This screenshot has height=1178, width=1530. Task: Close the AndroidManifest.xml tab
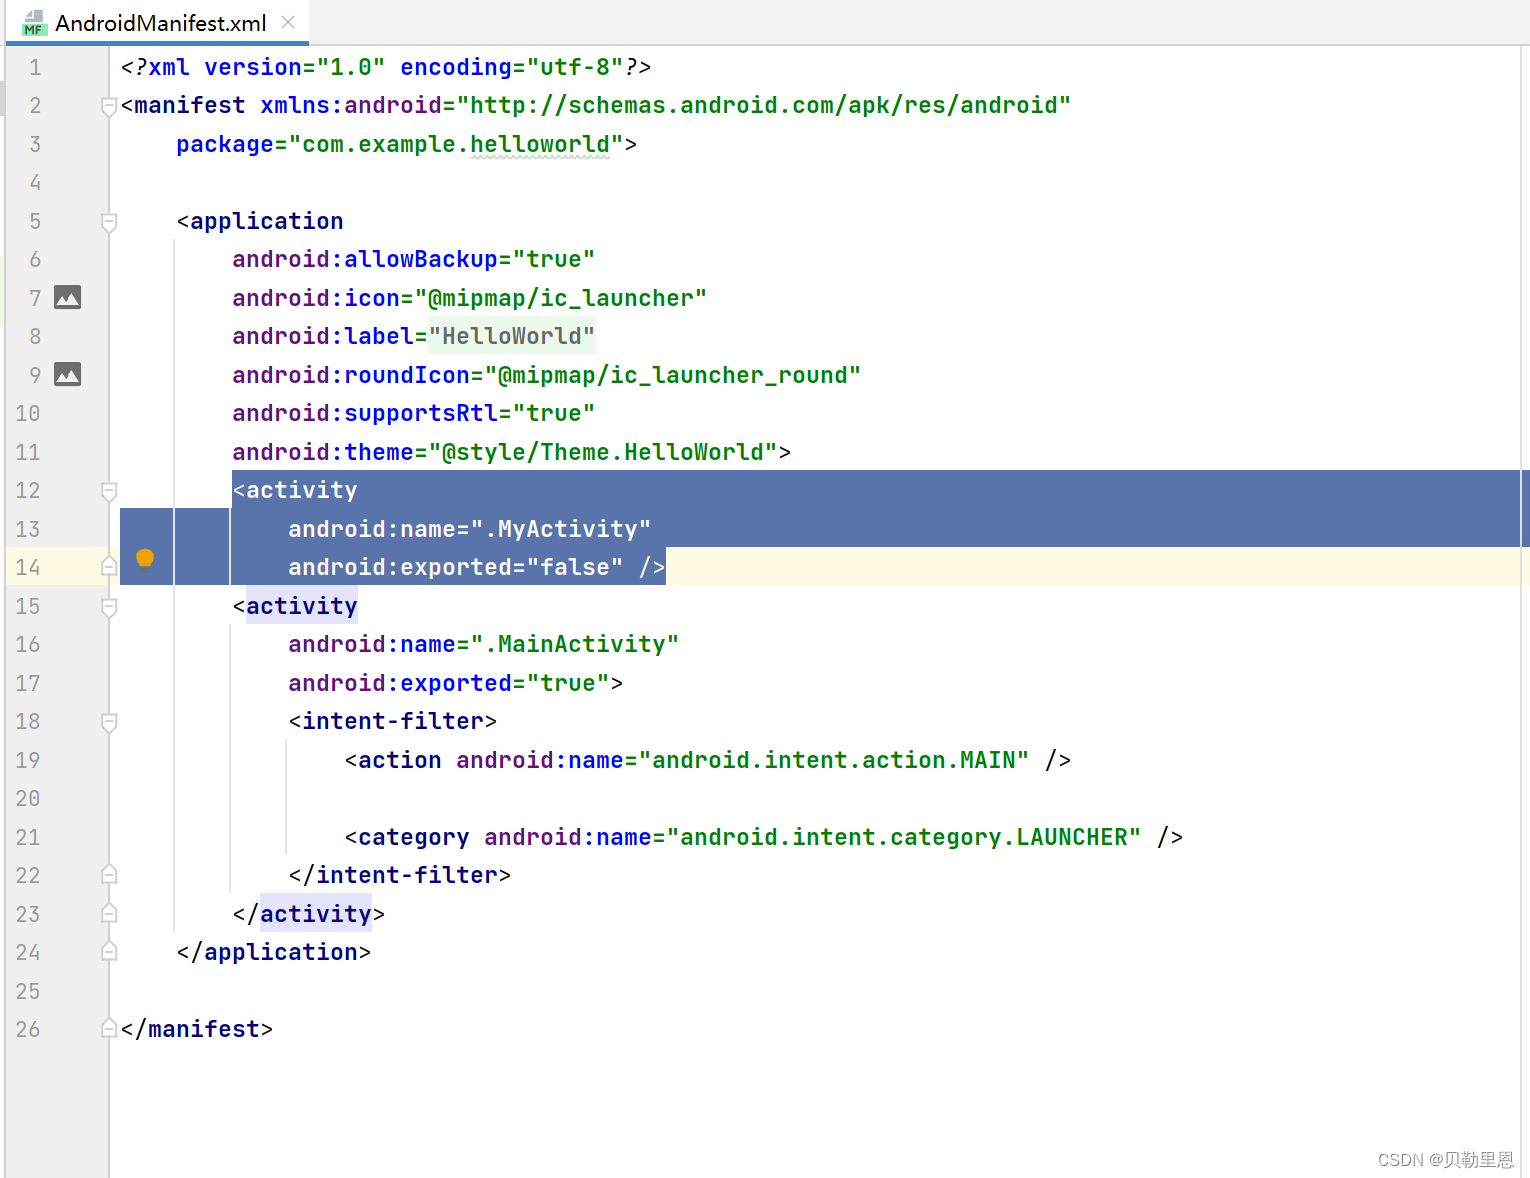288,22
